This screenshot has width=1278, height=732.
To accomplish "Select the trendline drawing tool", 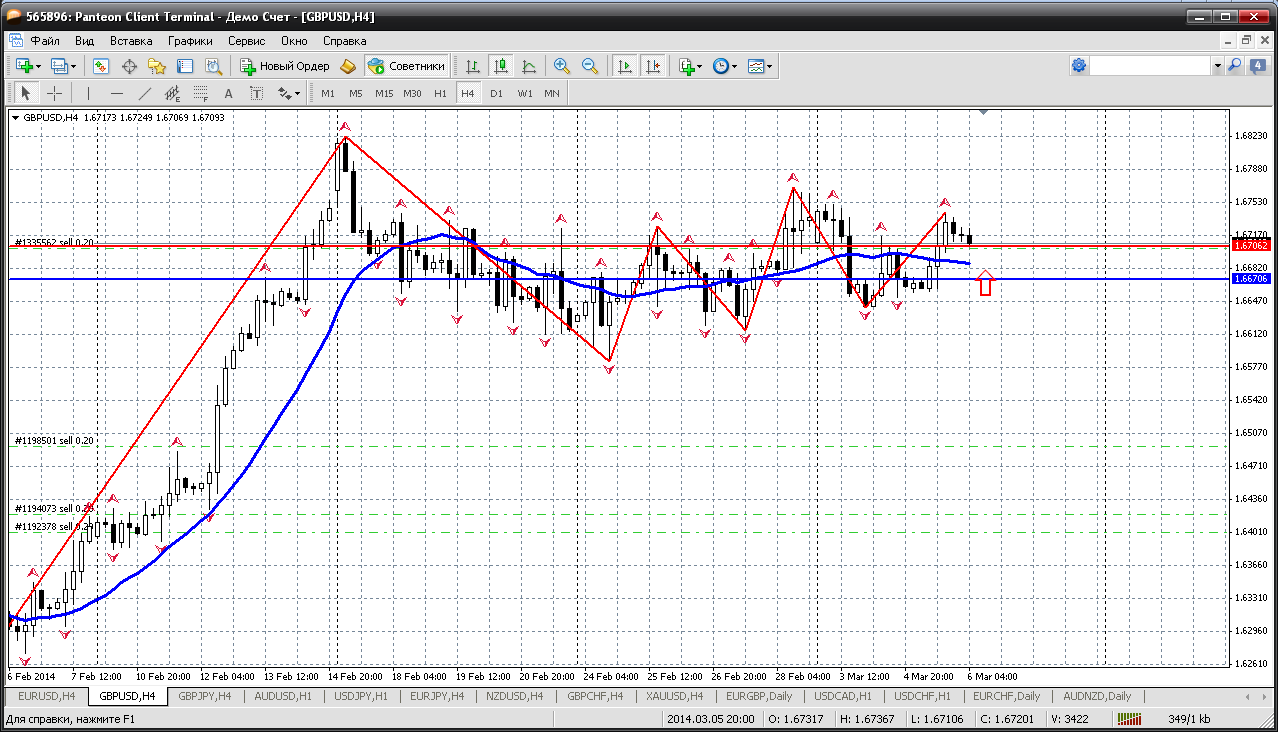I will [144, 93].
